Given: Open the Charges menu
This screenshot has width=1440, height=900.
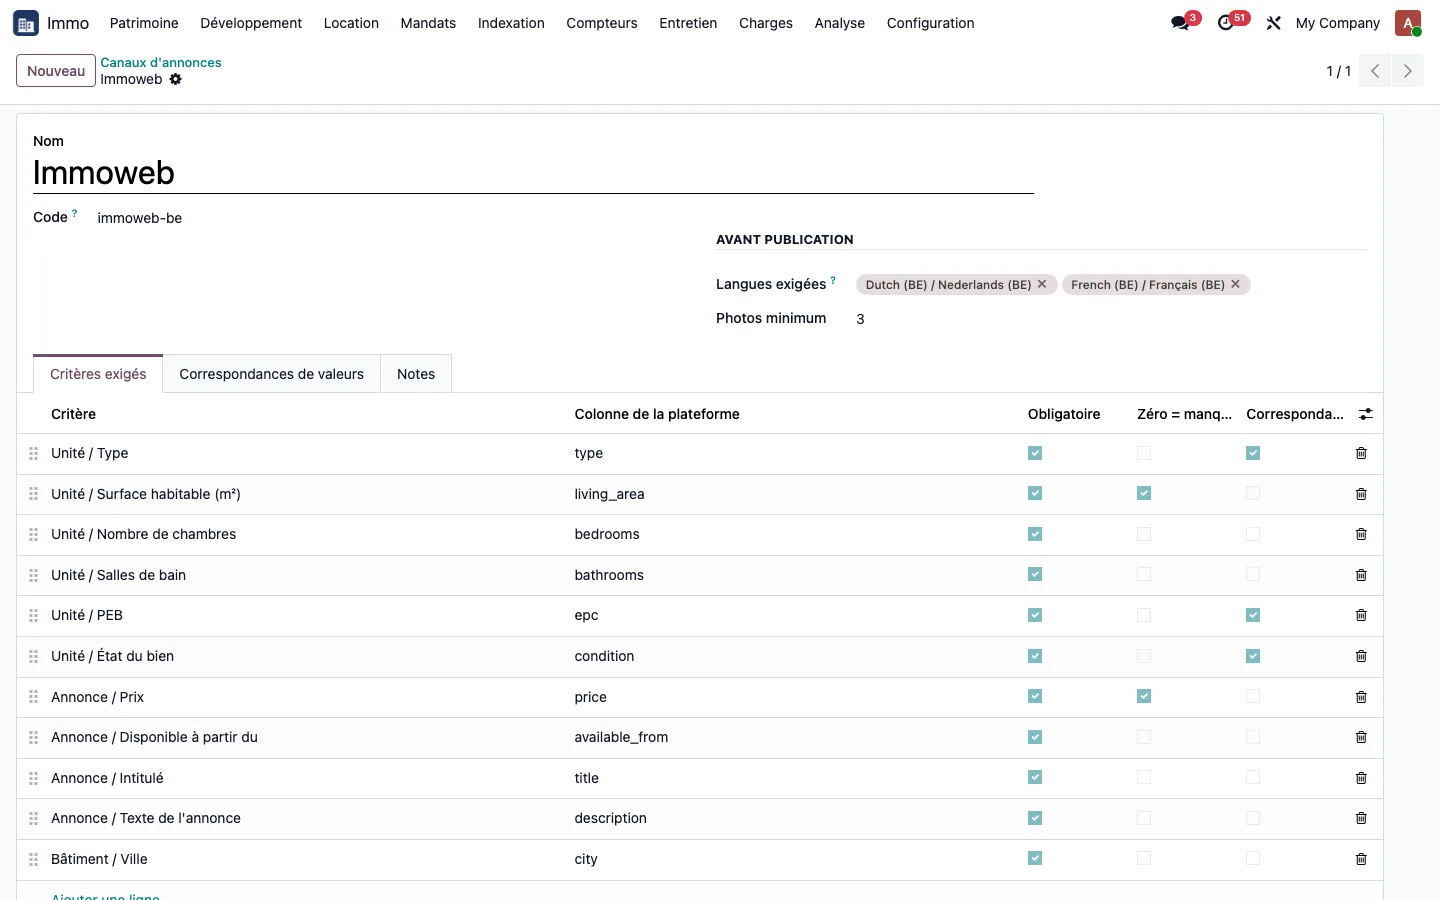Looking at the screenshot, I should (766, 23).
